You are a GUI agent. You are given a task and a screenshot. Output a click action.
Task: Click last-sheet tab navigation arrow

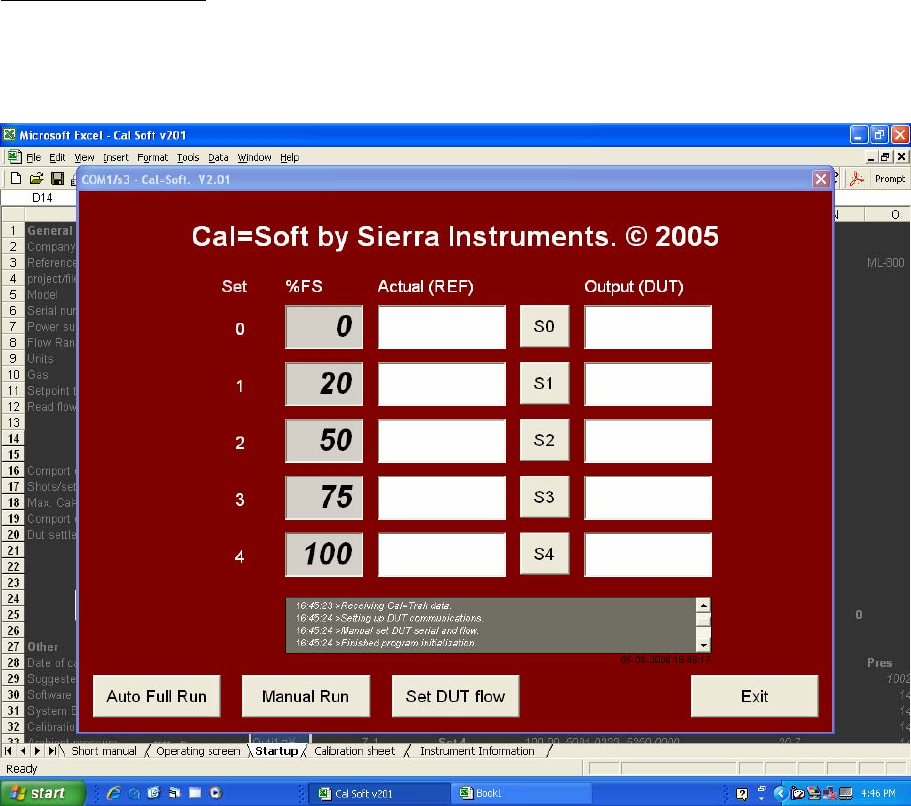(52, 751)
